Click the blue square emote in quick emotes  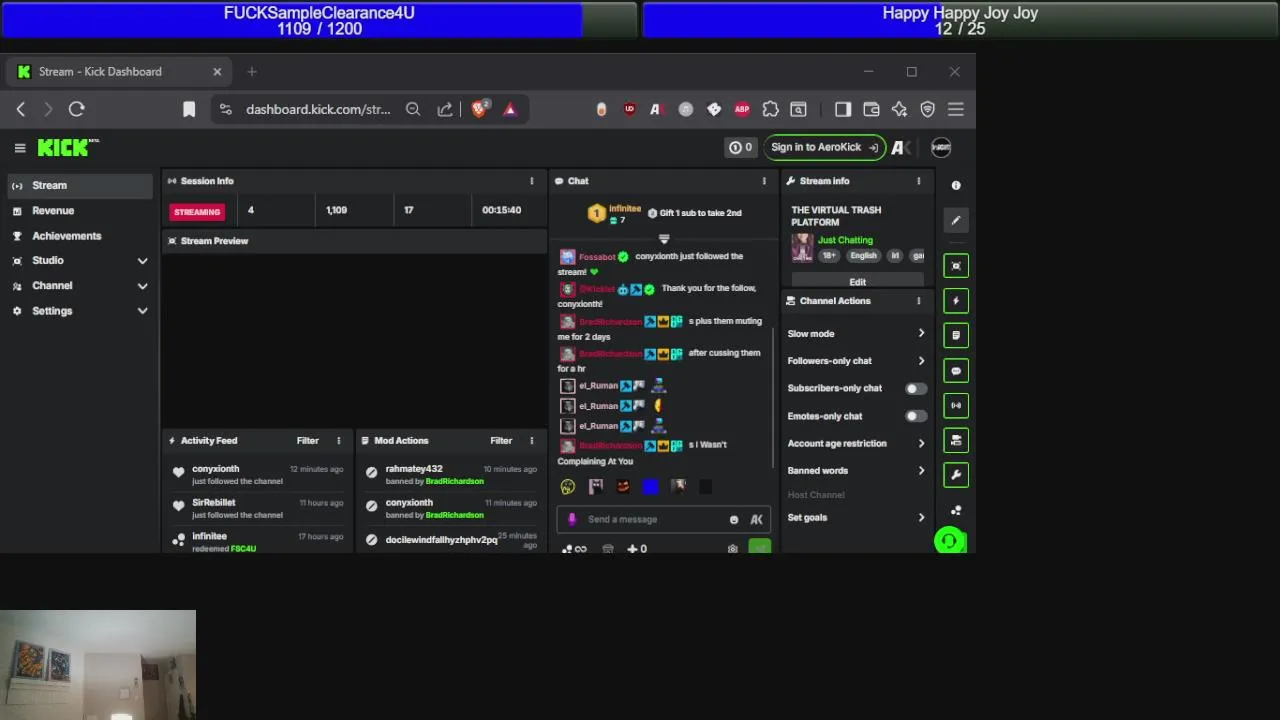click(650, 487)
